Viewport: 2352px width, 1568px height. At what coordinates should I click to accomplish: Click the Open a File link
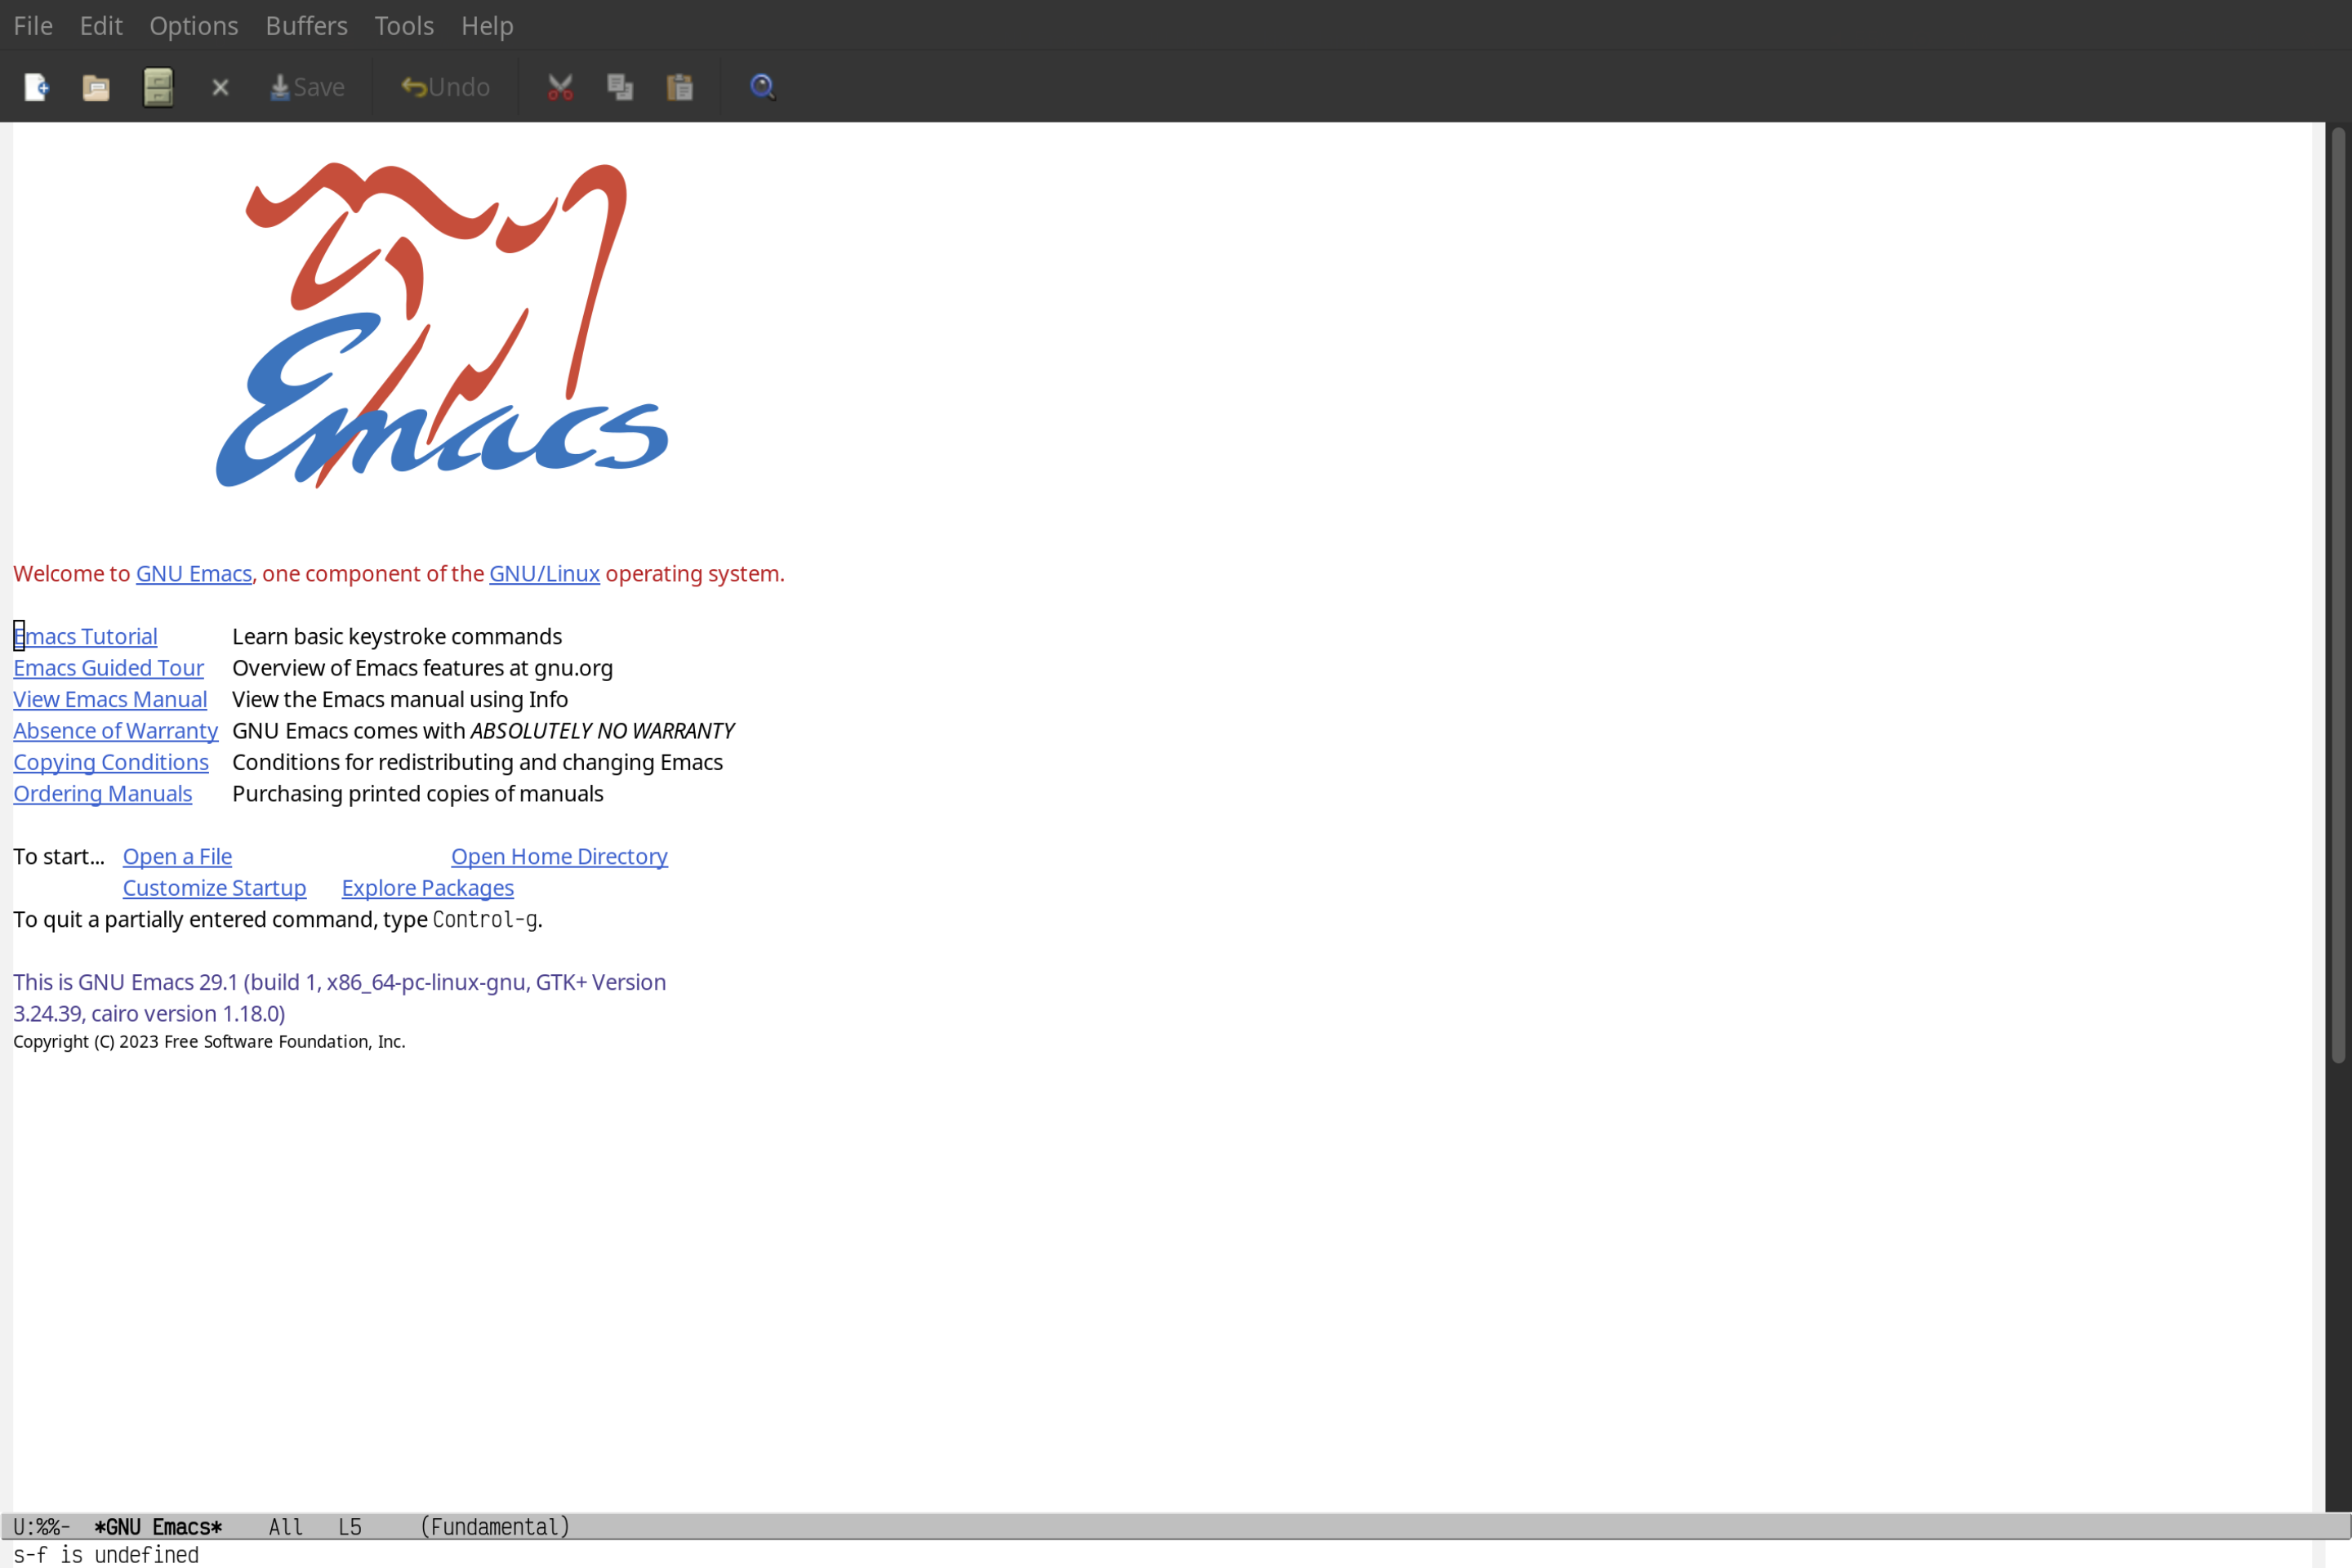click(176, 856)
